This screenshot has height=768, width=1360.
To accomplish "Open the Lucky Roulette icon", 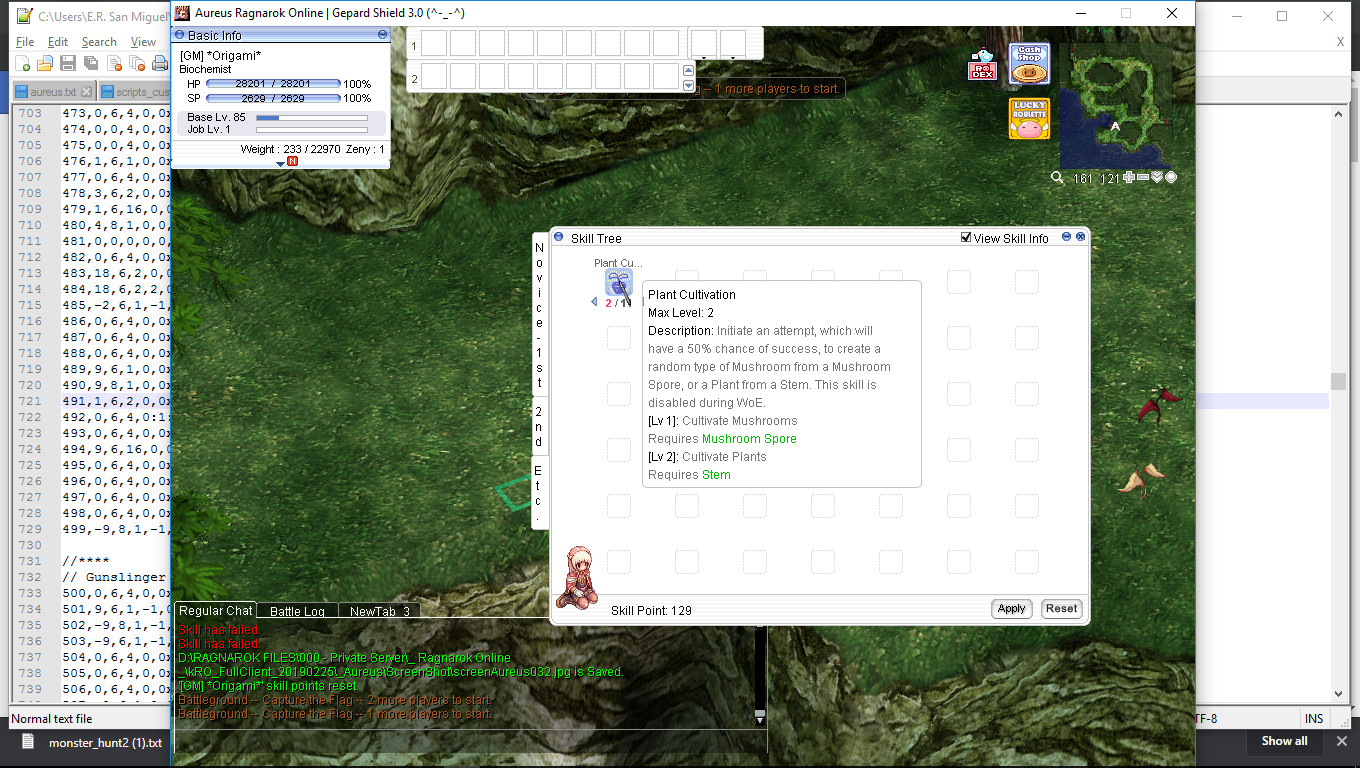I will point(1029,119).
